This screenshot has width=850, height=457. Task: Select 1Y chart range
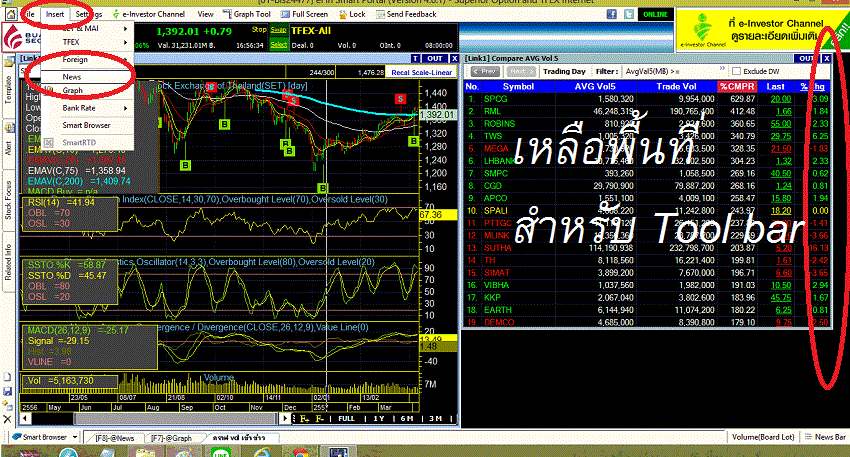tap(378, 419)
